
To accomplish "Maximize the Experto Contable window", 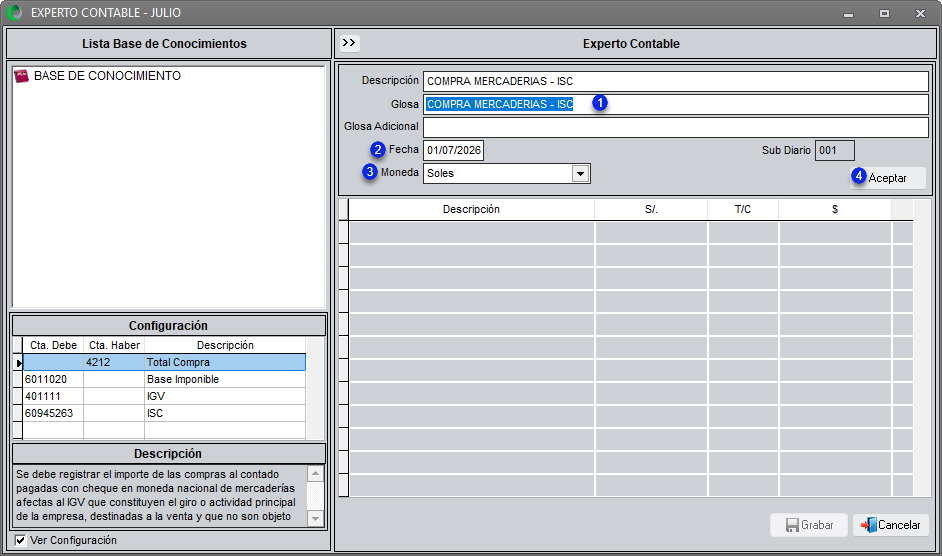I will 884,13.
